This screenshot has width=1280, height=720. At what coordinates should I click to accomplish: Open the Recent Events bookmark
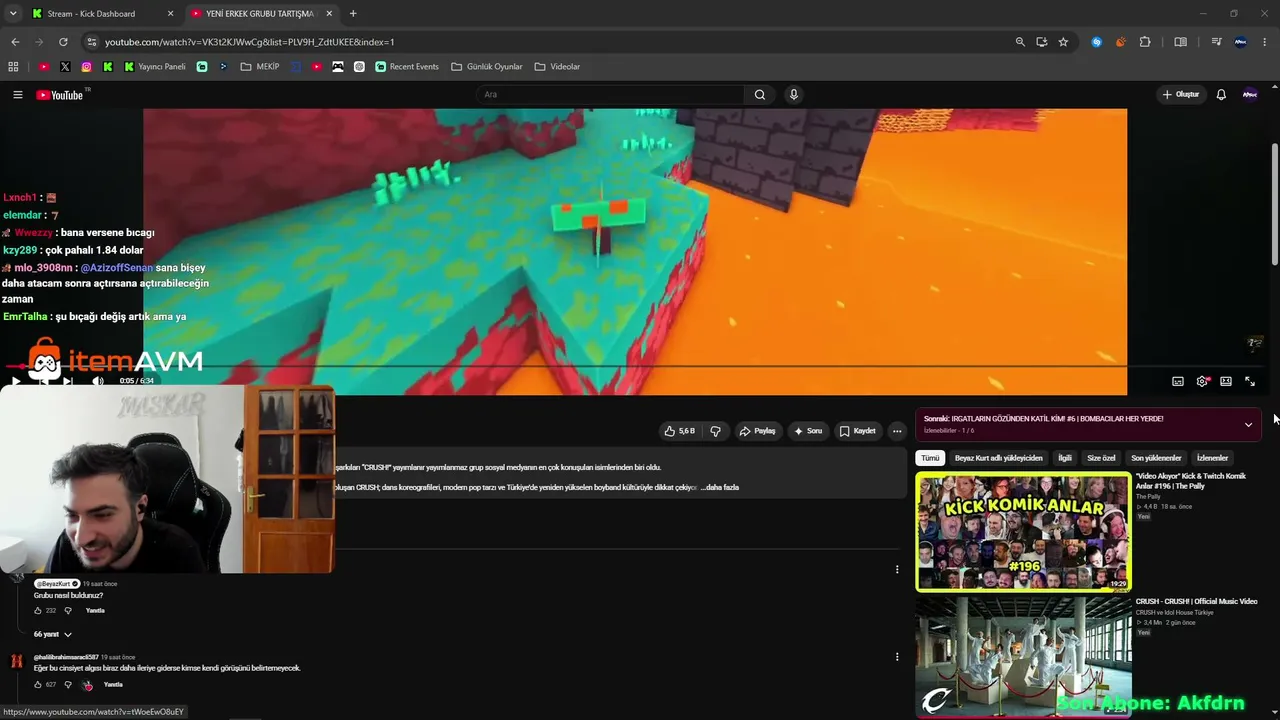[407, 67]
